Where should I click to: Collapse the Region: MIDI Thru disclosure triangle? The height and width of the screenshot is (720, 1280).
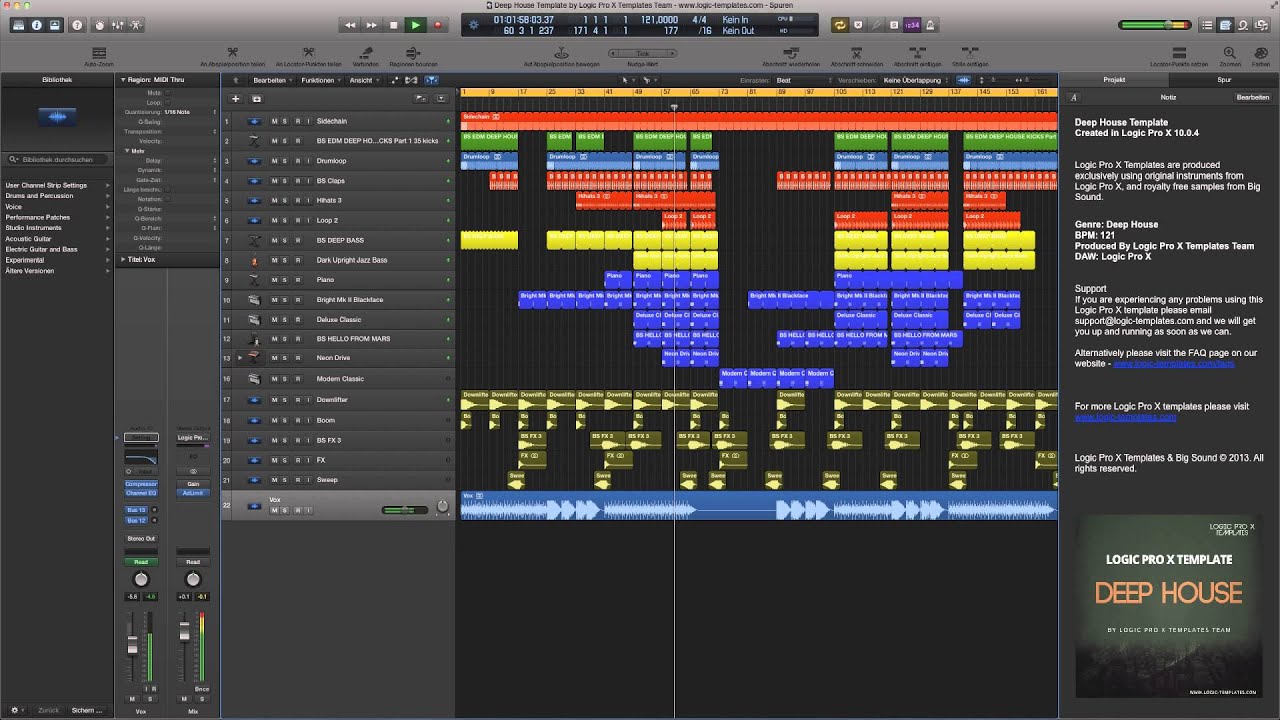[x=123, y=79]
